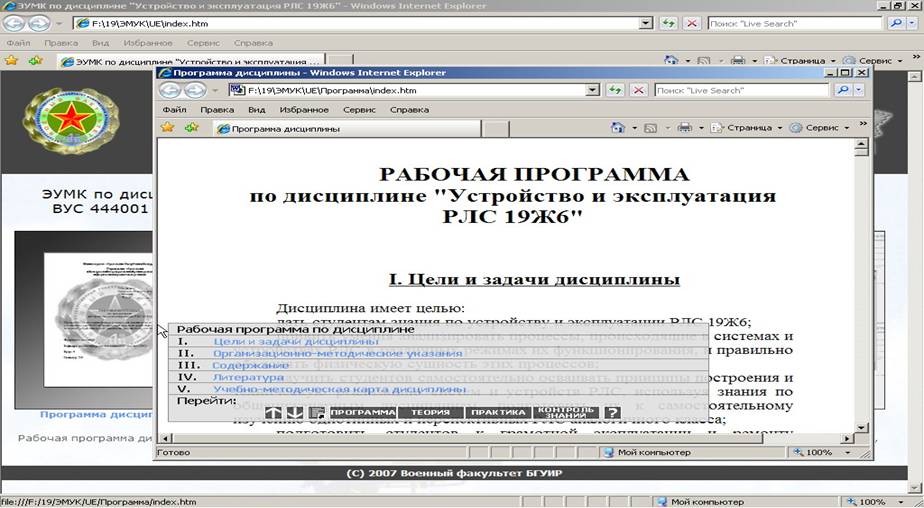Click the question mark help icon
Screen dimensions: 924x508
pos(612,413)
